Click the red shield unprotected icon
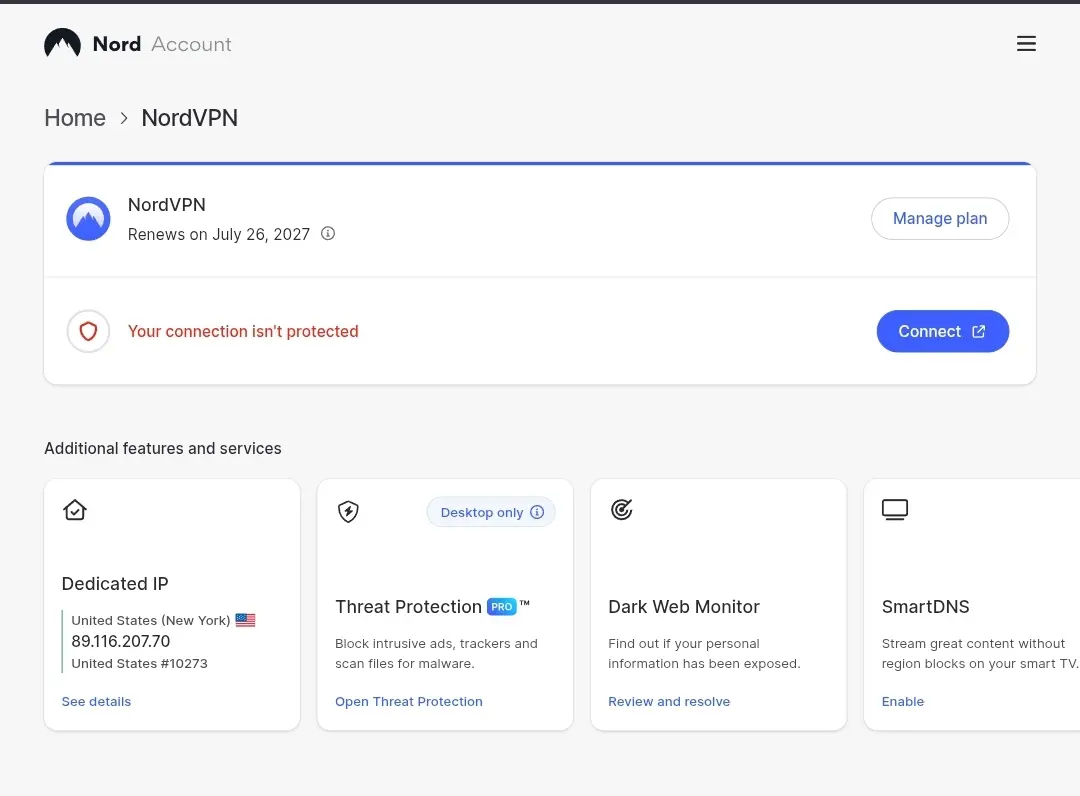The height and width of the screenshot is (796, 1080). click(x=88, y=331)
